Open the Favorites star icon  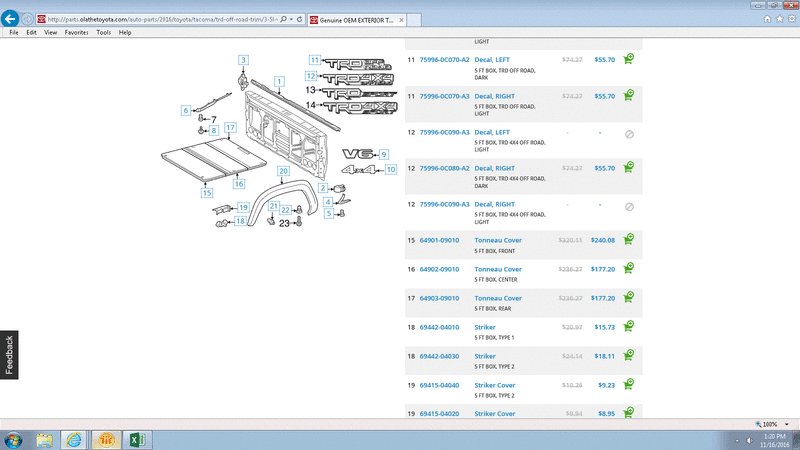pyautogui.click(x=779, y=19)
